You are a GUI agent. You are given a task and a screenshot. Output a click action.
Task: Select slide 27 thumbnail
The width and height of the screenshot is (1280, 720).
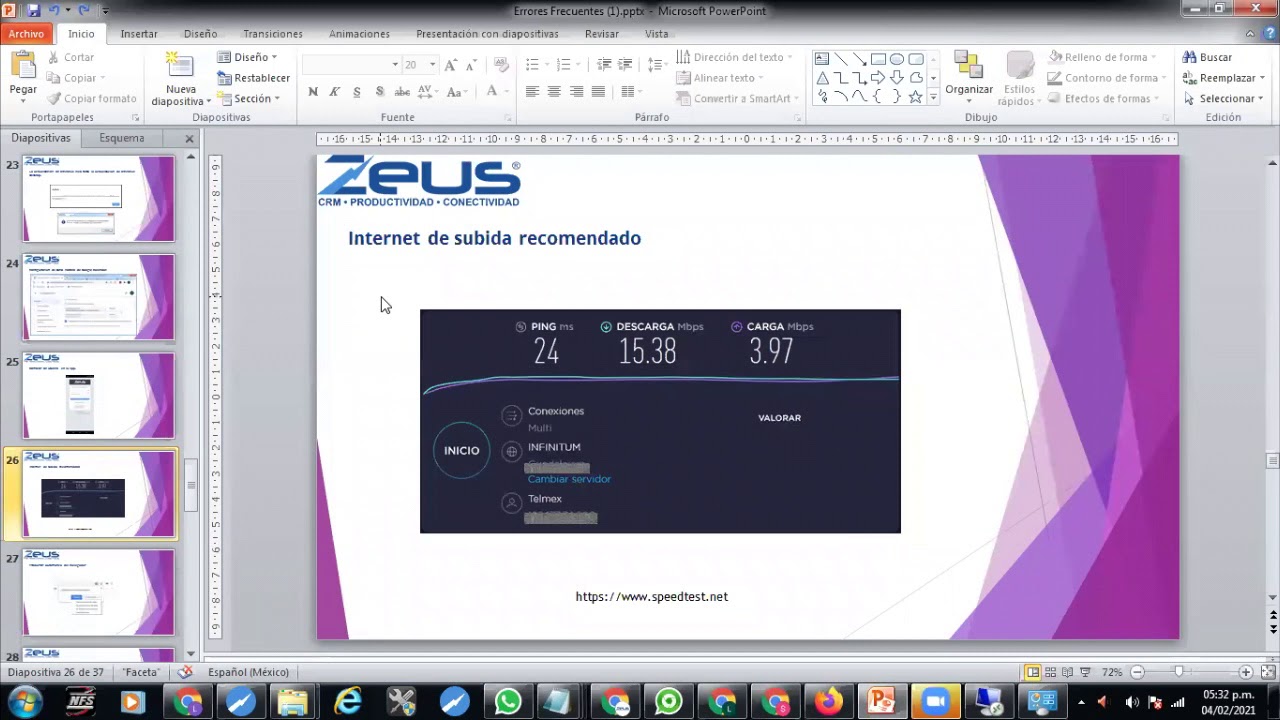(99, 592)
